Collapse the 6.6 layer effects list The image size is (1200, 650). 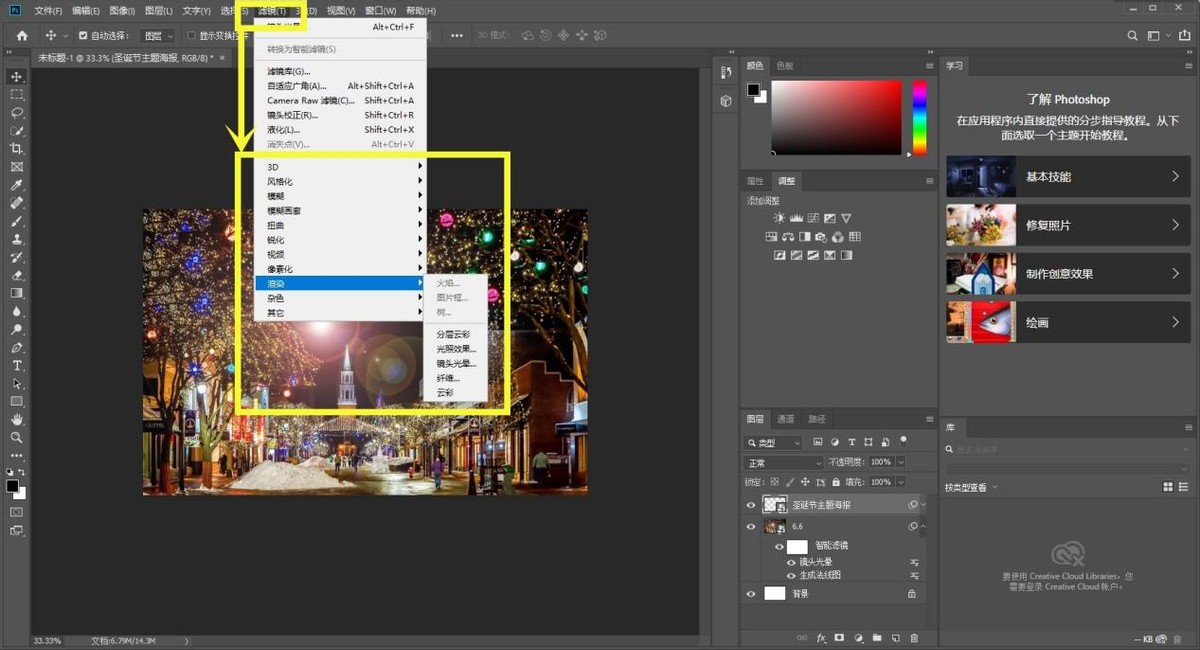click(923, 526)
